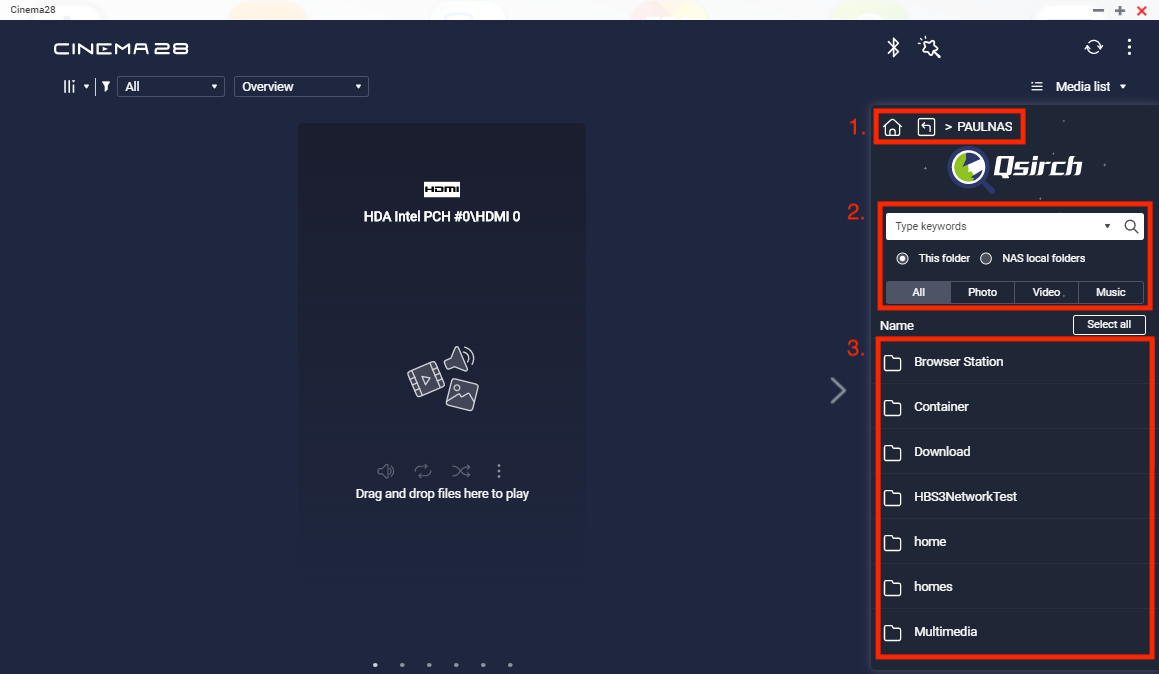
Task: Go to home in the media browser
Action: (893, 127)
